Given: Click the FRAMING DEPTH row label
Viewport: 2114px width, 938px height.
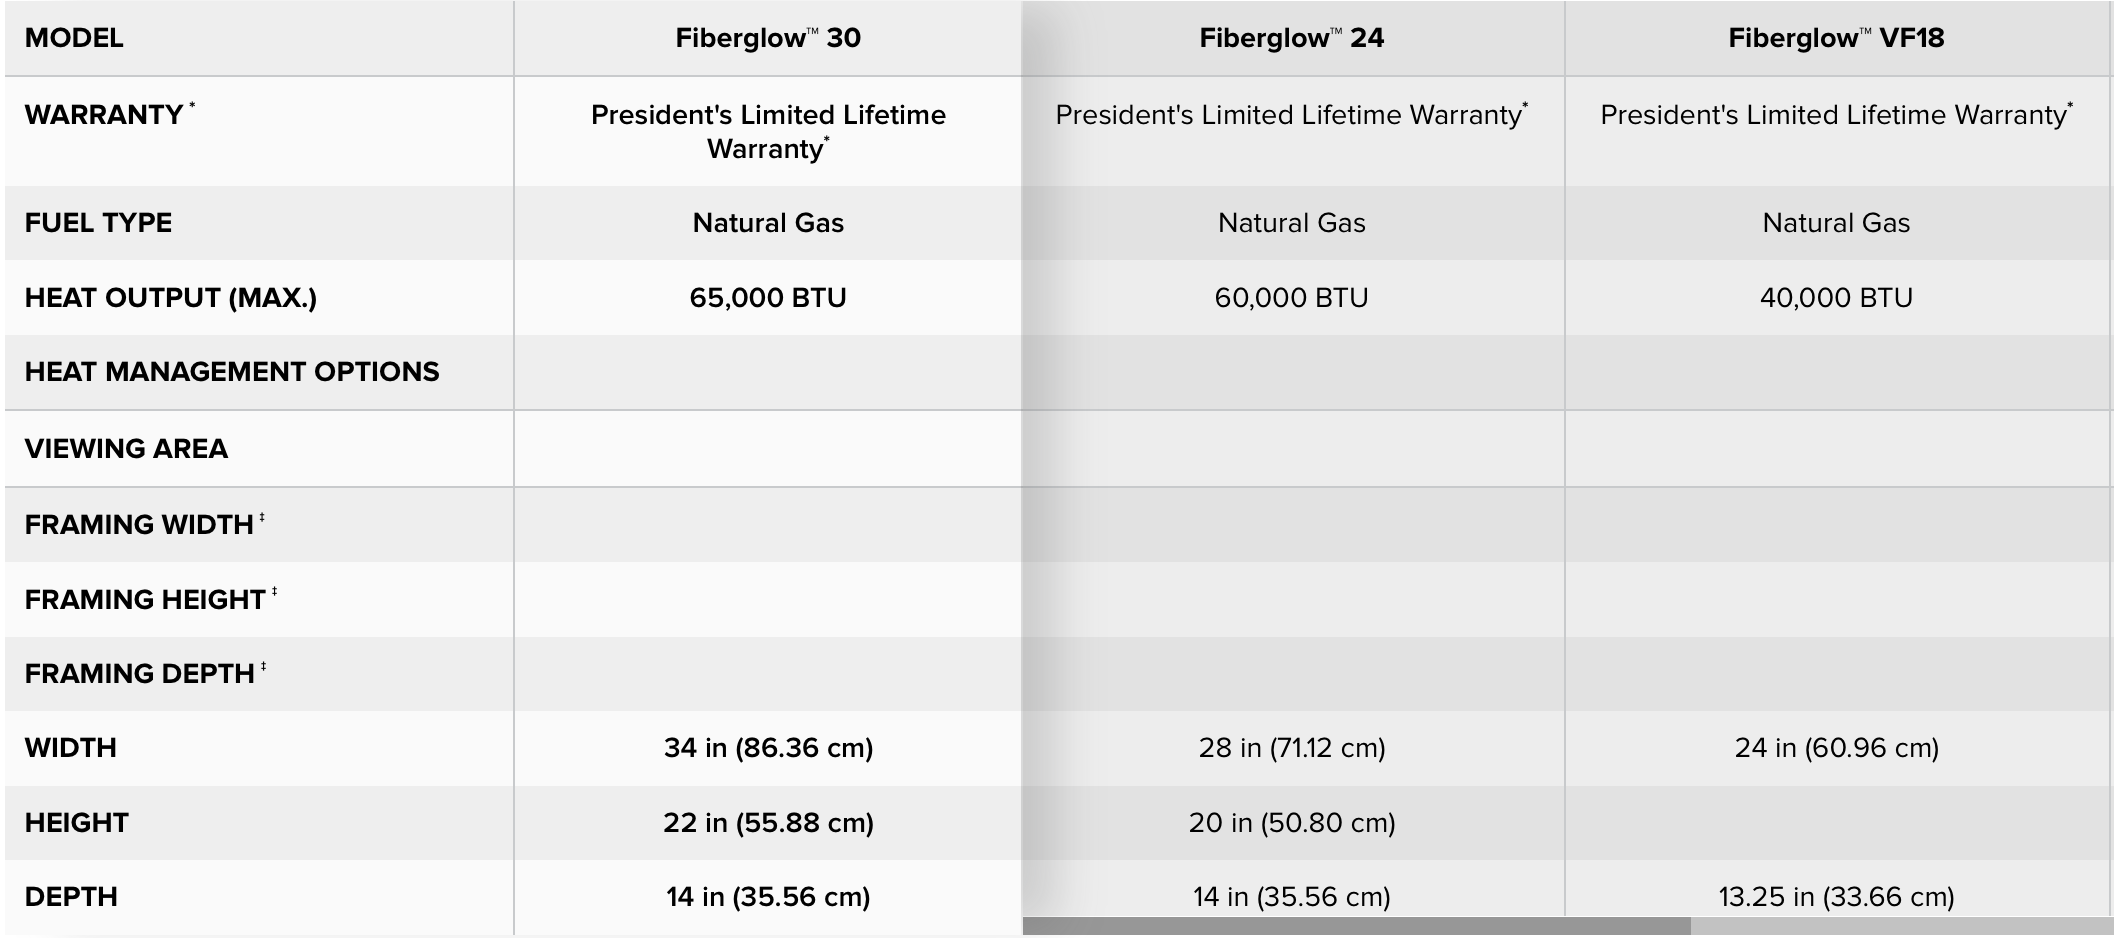Looking at the screenshot, I should point(140,674).
